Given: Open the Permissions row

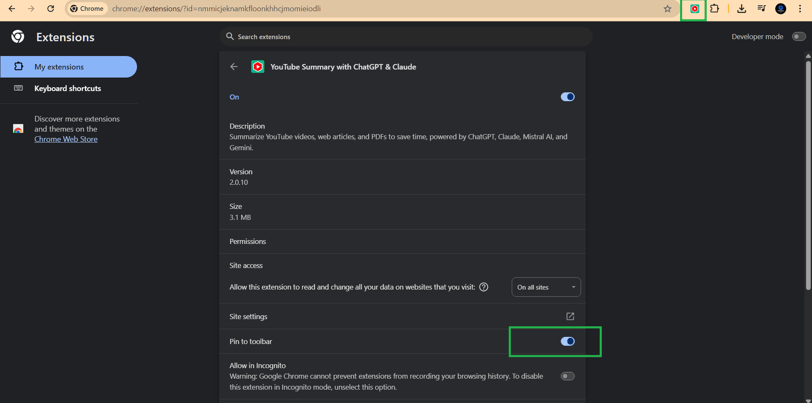Looking at the screenshot, I should (402, 241).
